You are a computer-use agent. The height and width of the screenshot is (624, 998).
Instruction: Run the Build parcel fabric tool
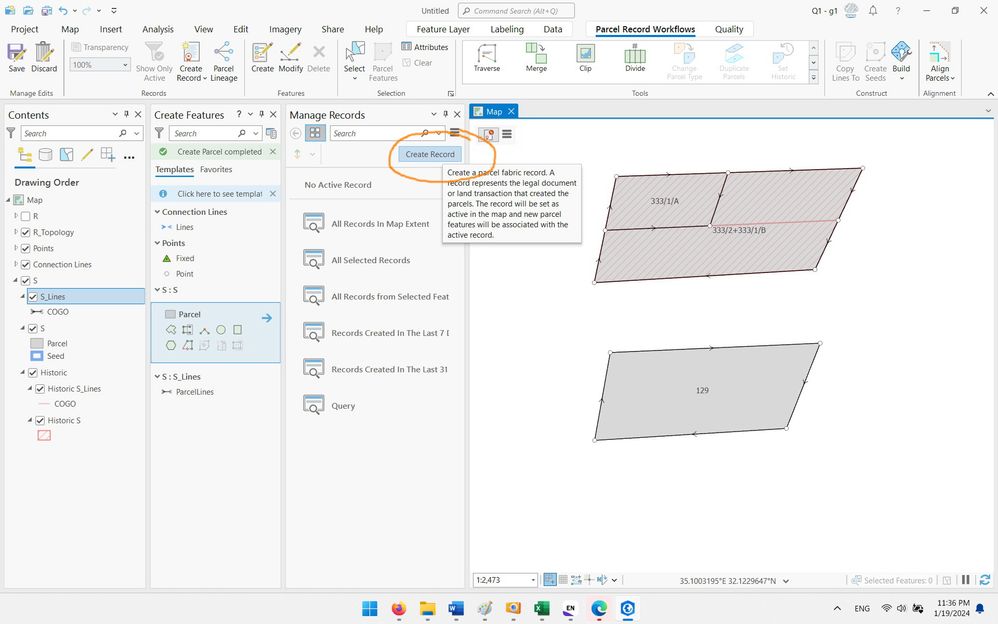(901, 62)
